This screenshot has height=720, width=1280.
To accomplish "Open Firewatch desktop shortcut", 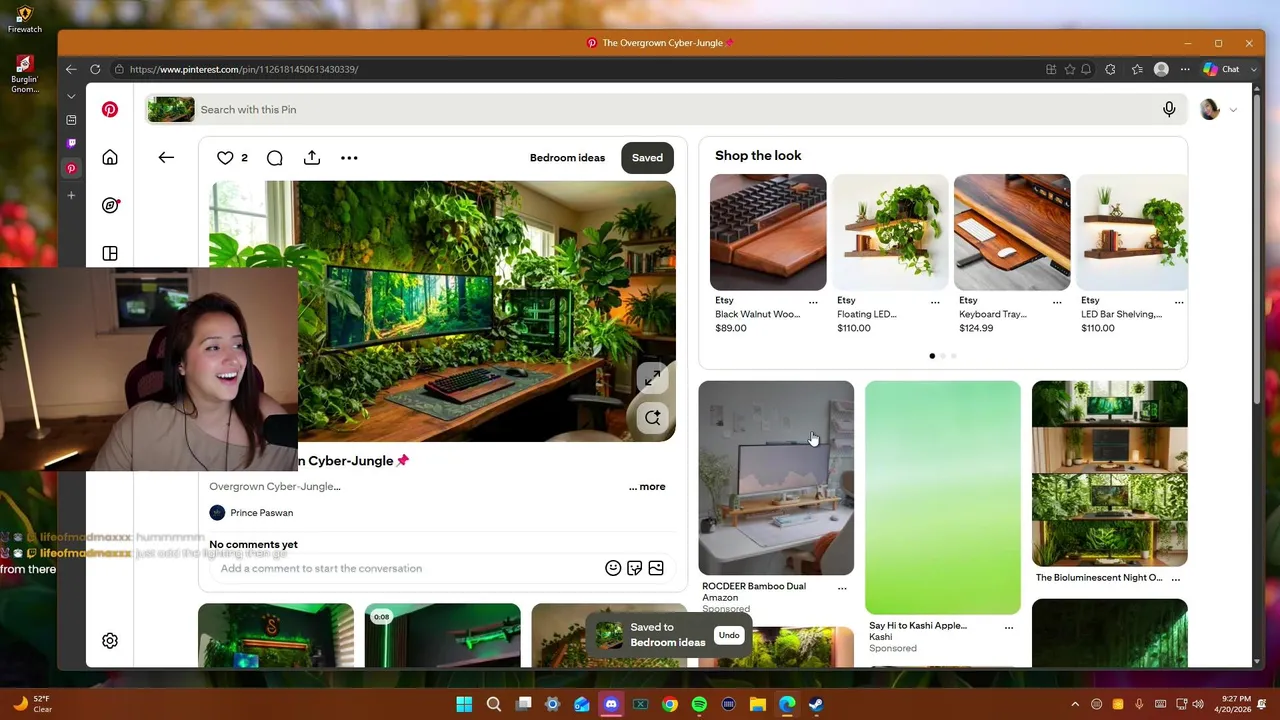I will [x=25, y=19].
